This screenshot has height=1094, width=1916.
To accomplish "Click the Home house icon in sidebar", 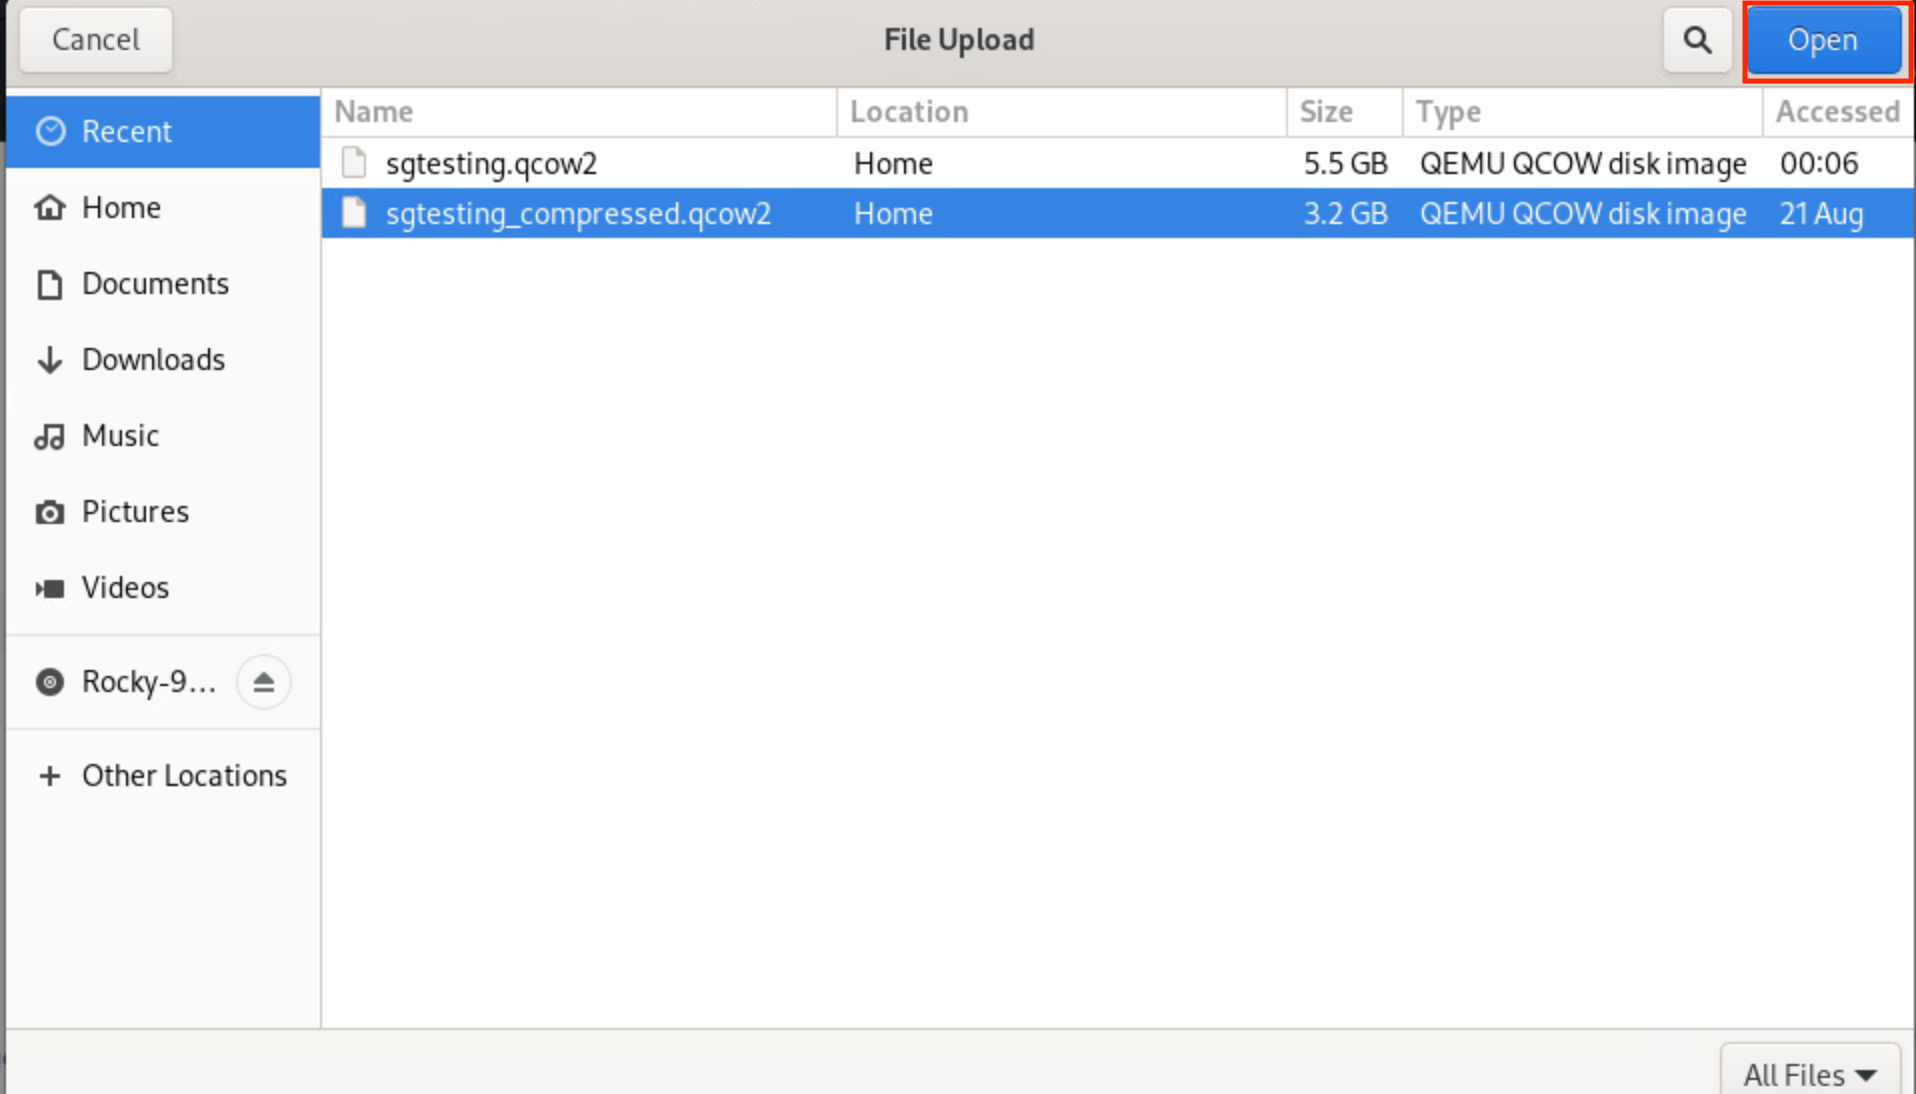I will [x=49, y=207].
